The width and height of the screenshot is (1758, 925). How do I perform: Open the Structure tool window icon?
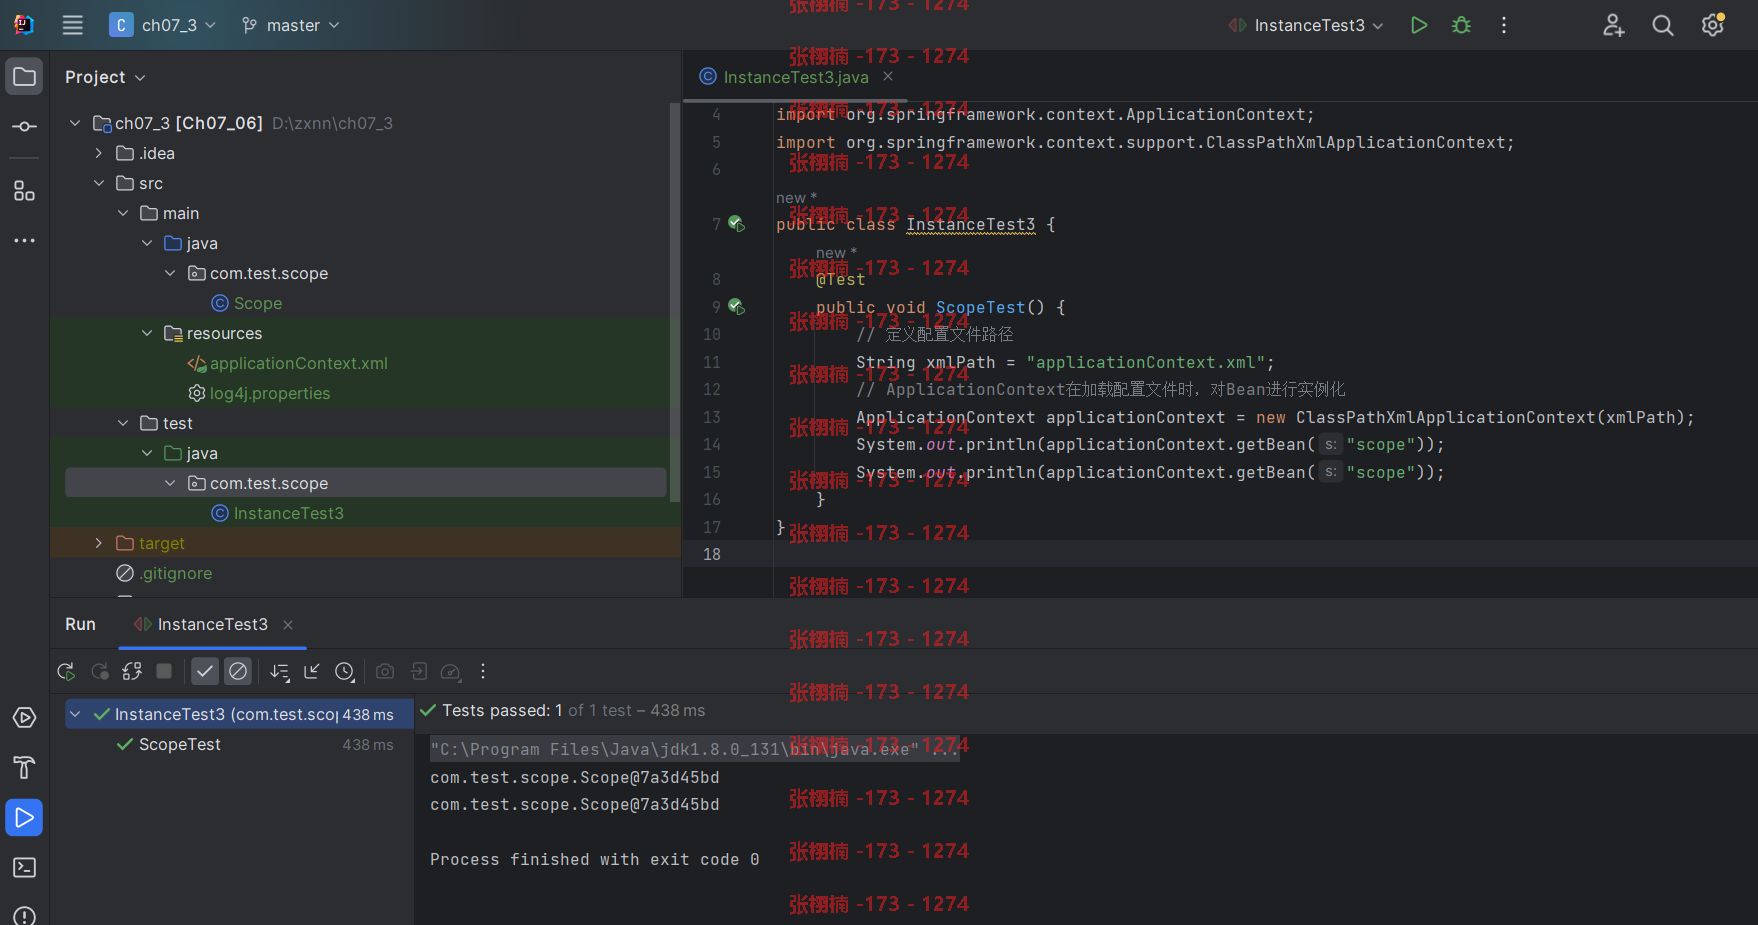tap(24, 191)
